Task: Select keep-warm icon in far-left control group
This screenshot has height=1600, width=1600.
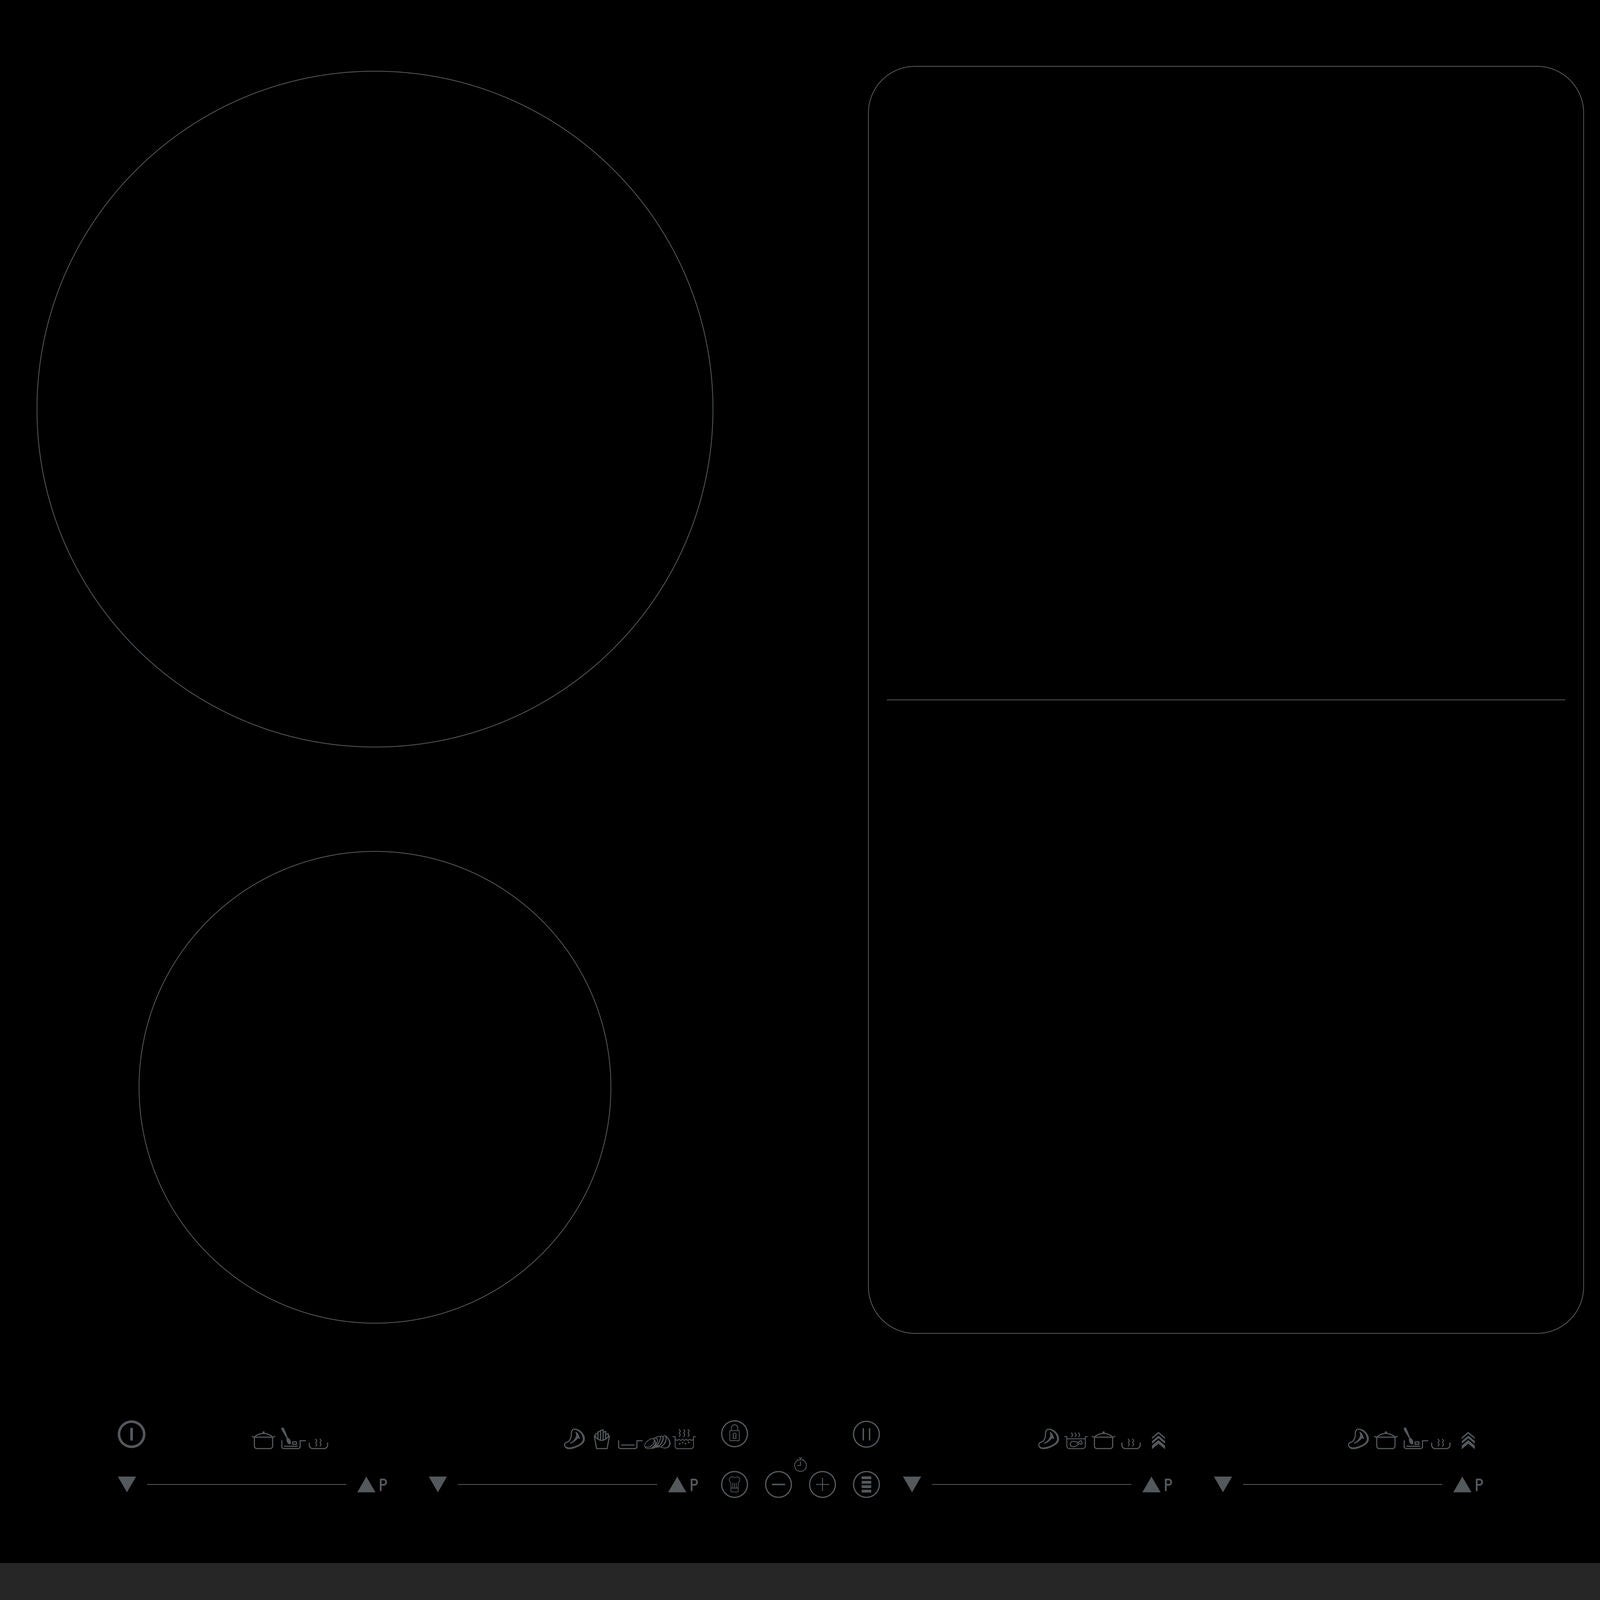Action: pyautogui.click(x=318, y=1443)
